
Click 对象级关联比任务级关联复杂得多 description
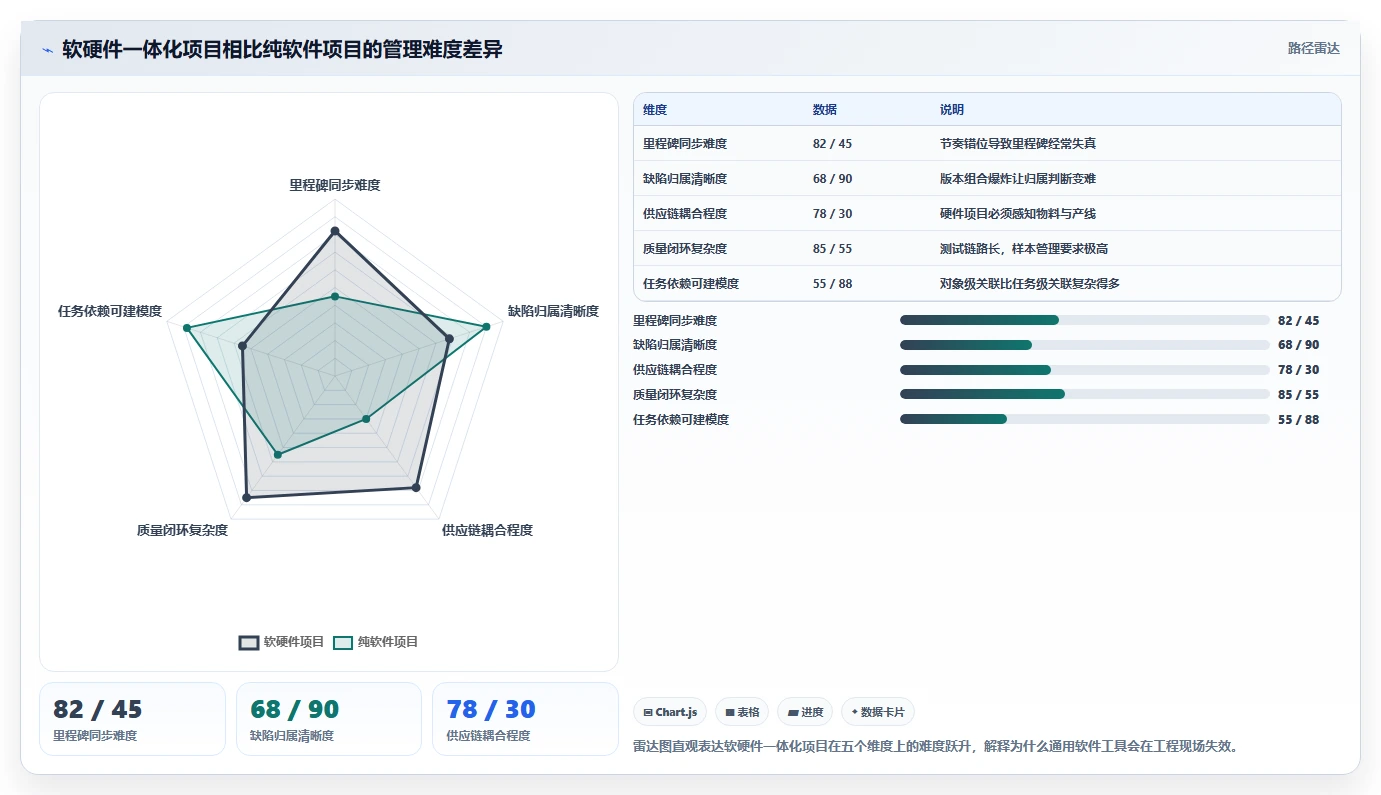point(1030,284)
